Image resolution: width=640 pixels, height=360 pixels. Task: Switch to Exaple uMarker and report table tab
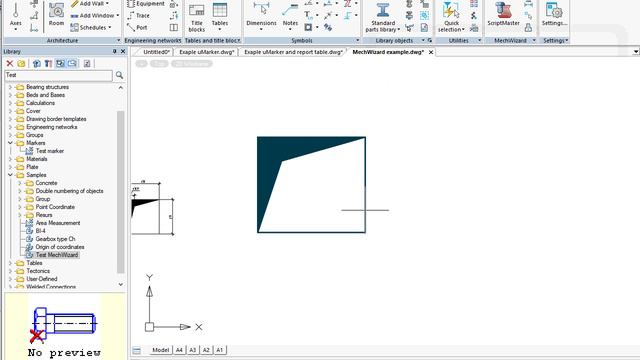click(x=293, y=52)
